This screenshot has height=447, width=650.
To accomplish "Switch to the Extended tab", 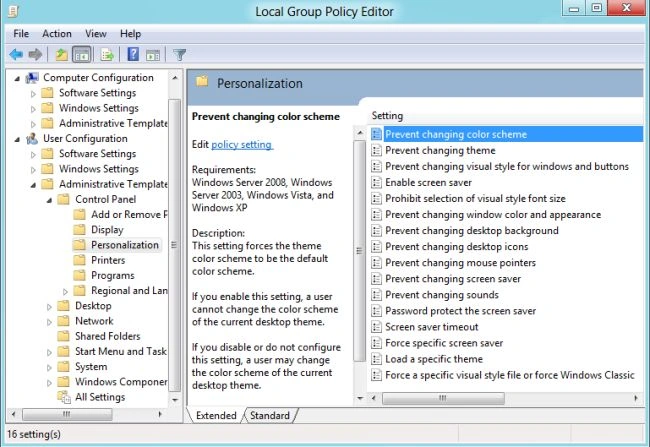I will (216, 415).
